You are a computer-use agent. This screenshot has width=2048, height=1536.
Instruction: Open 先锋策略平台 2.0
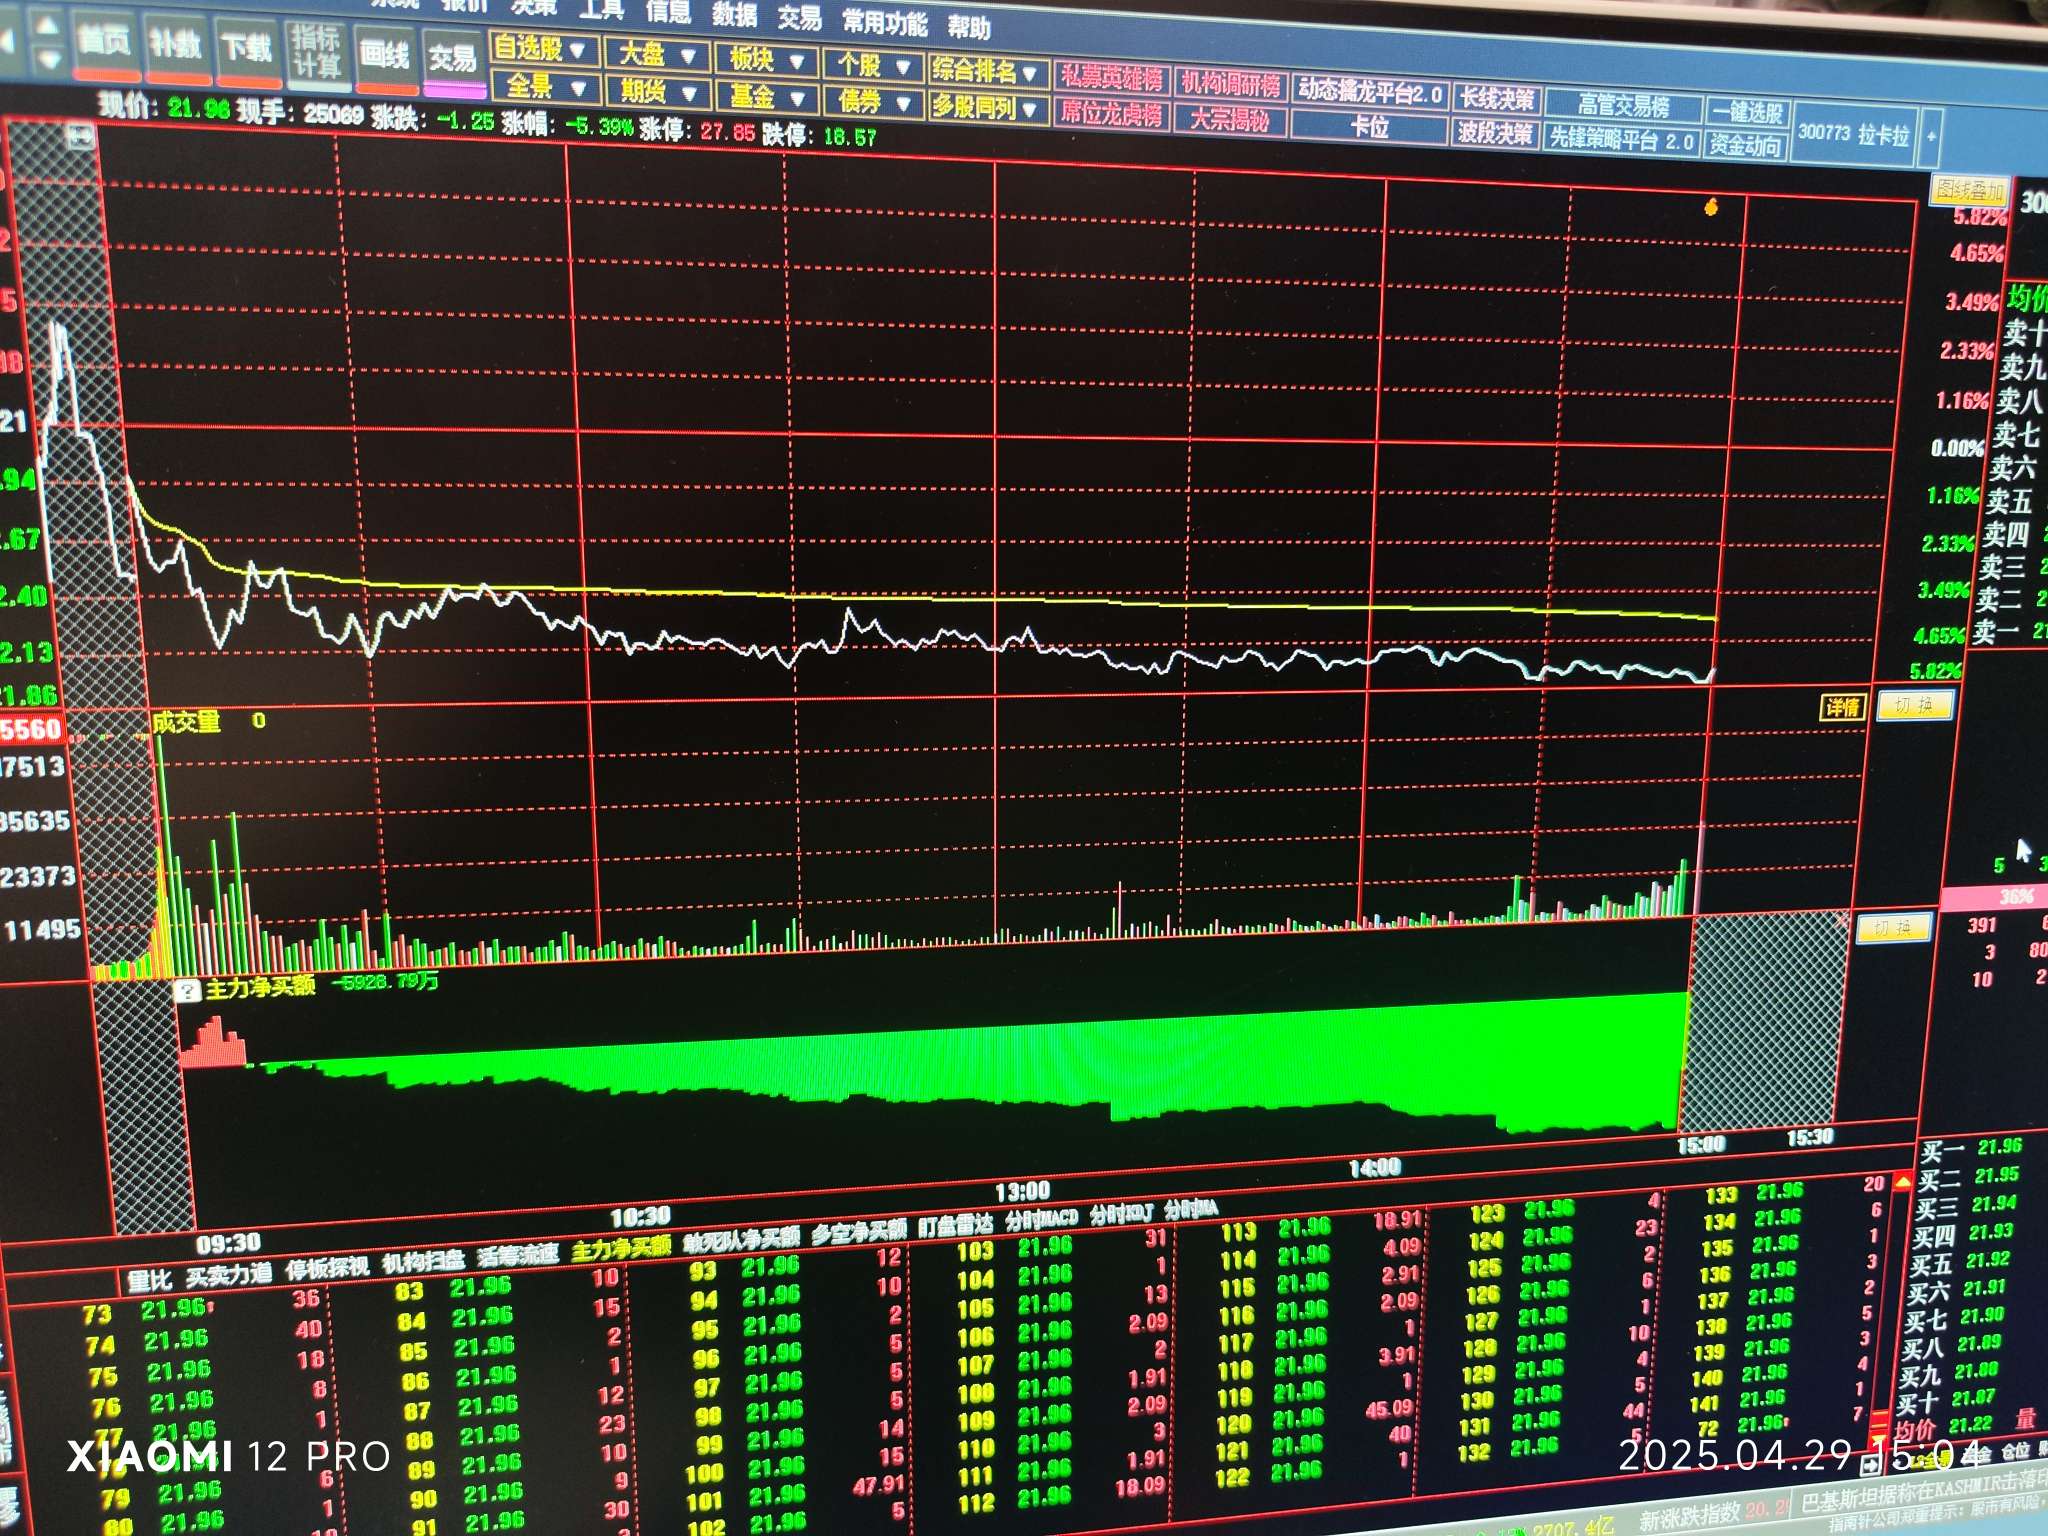(1621, 140)
